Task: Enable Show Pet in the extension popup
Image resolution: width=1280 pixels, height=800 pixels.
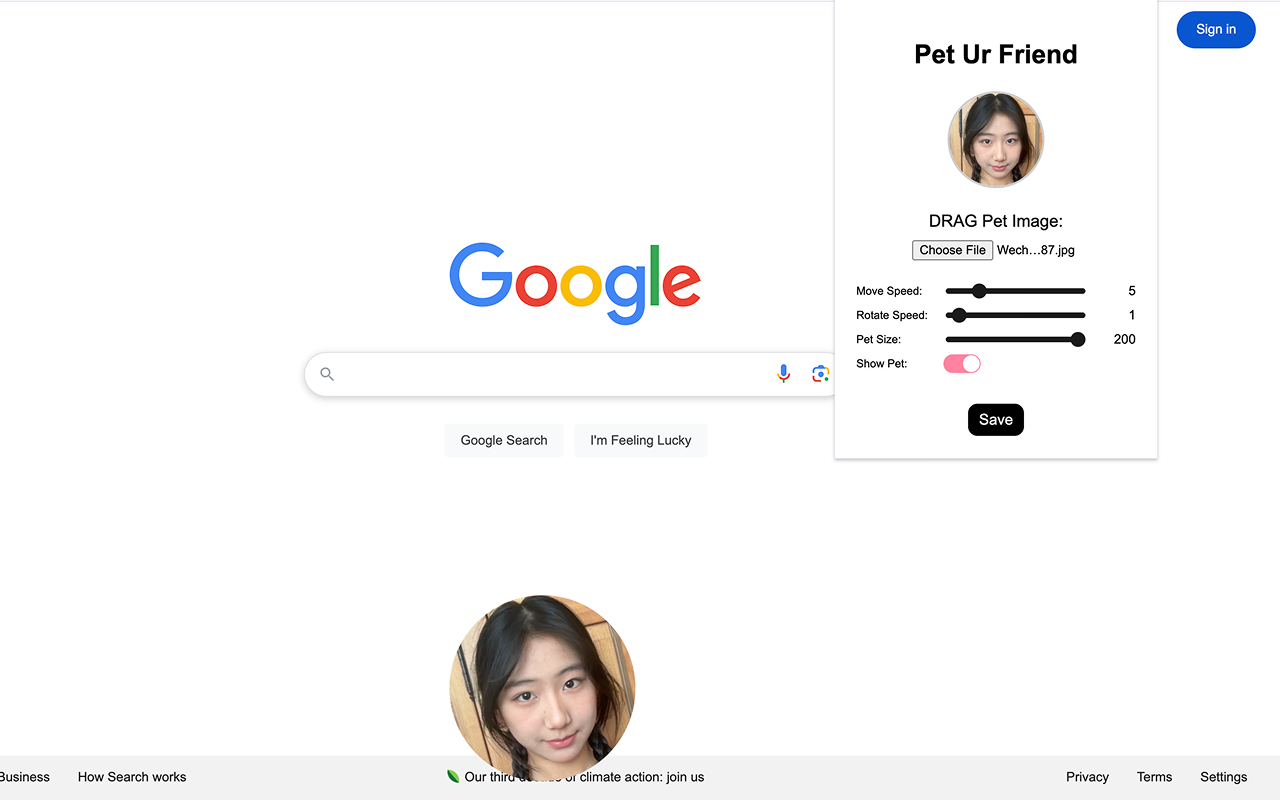Action: click(961, 363)
